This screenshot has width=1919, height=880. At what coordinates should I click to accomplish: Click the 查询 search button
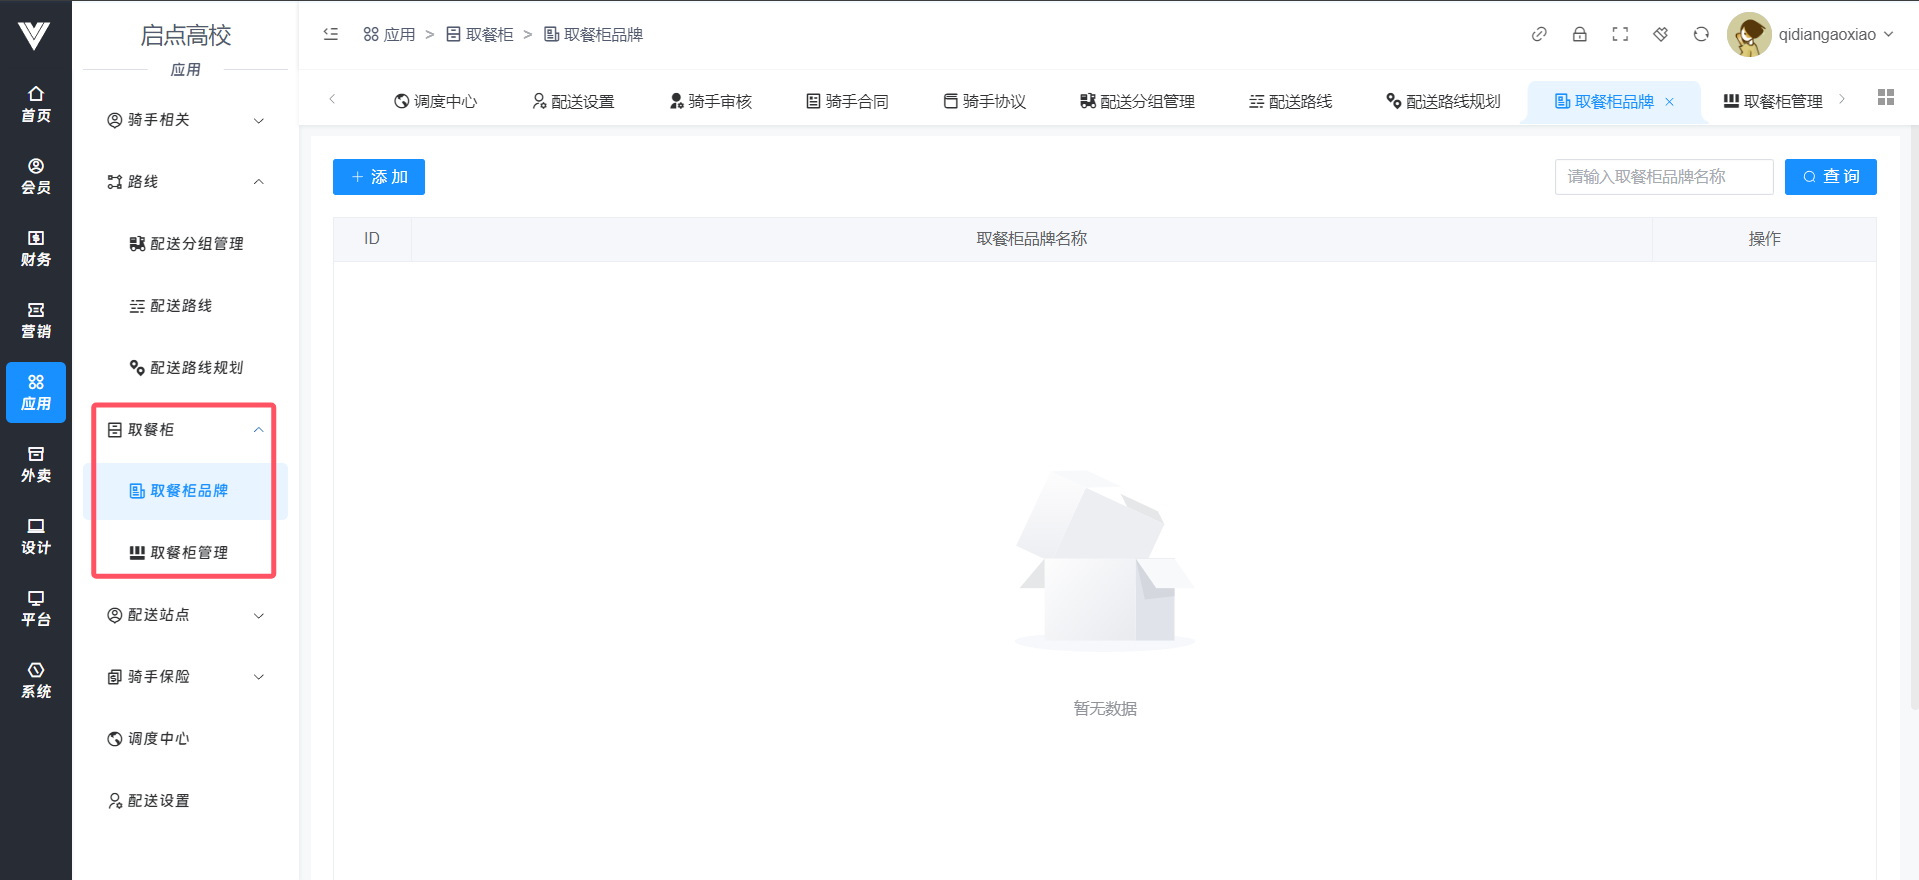click(x=1830, y=177)
